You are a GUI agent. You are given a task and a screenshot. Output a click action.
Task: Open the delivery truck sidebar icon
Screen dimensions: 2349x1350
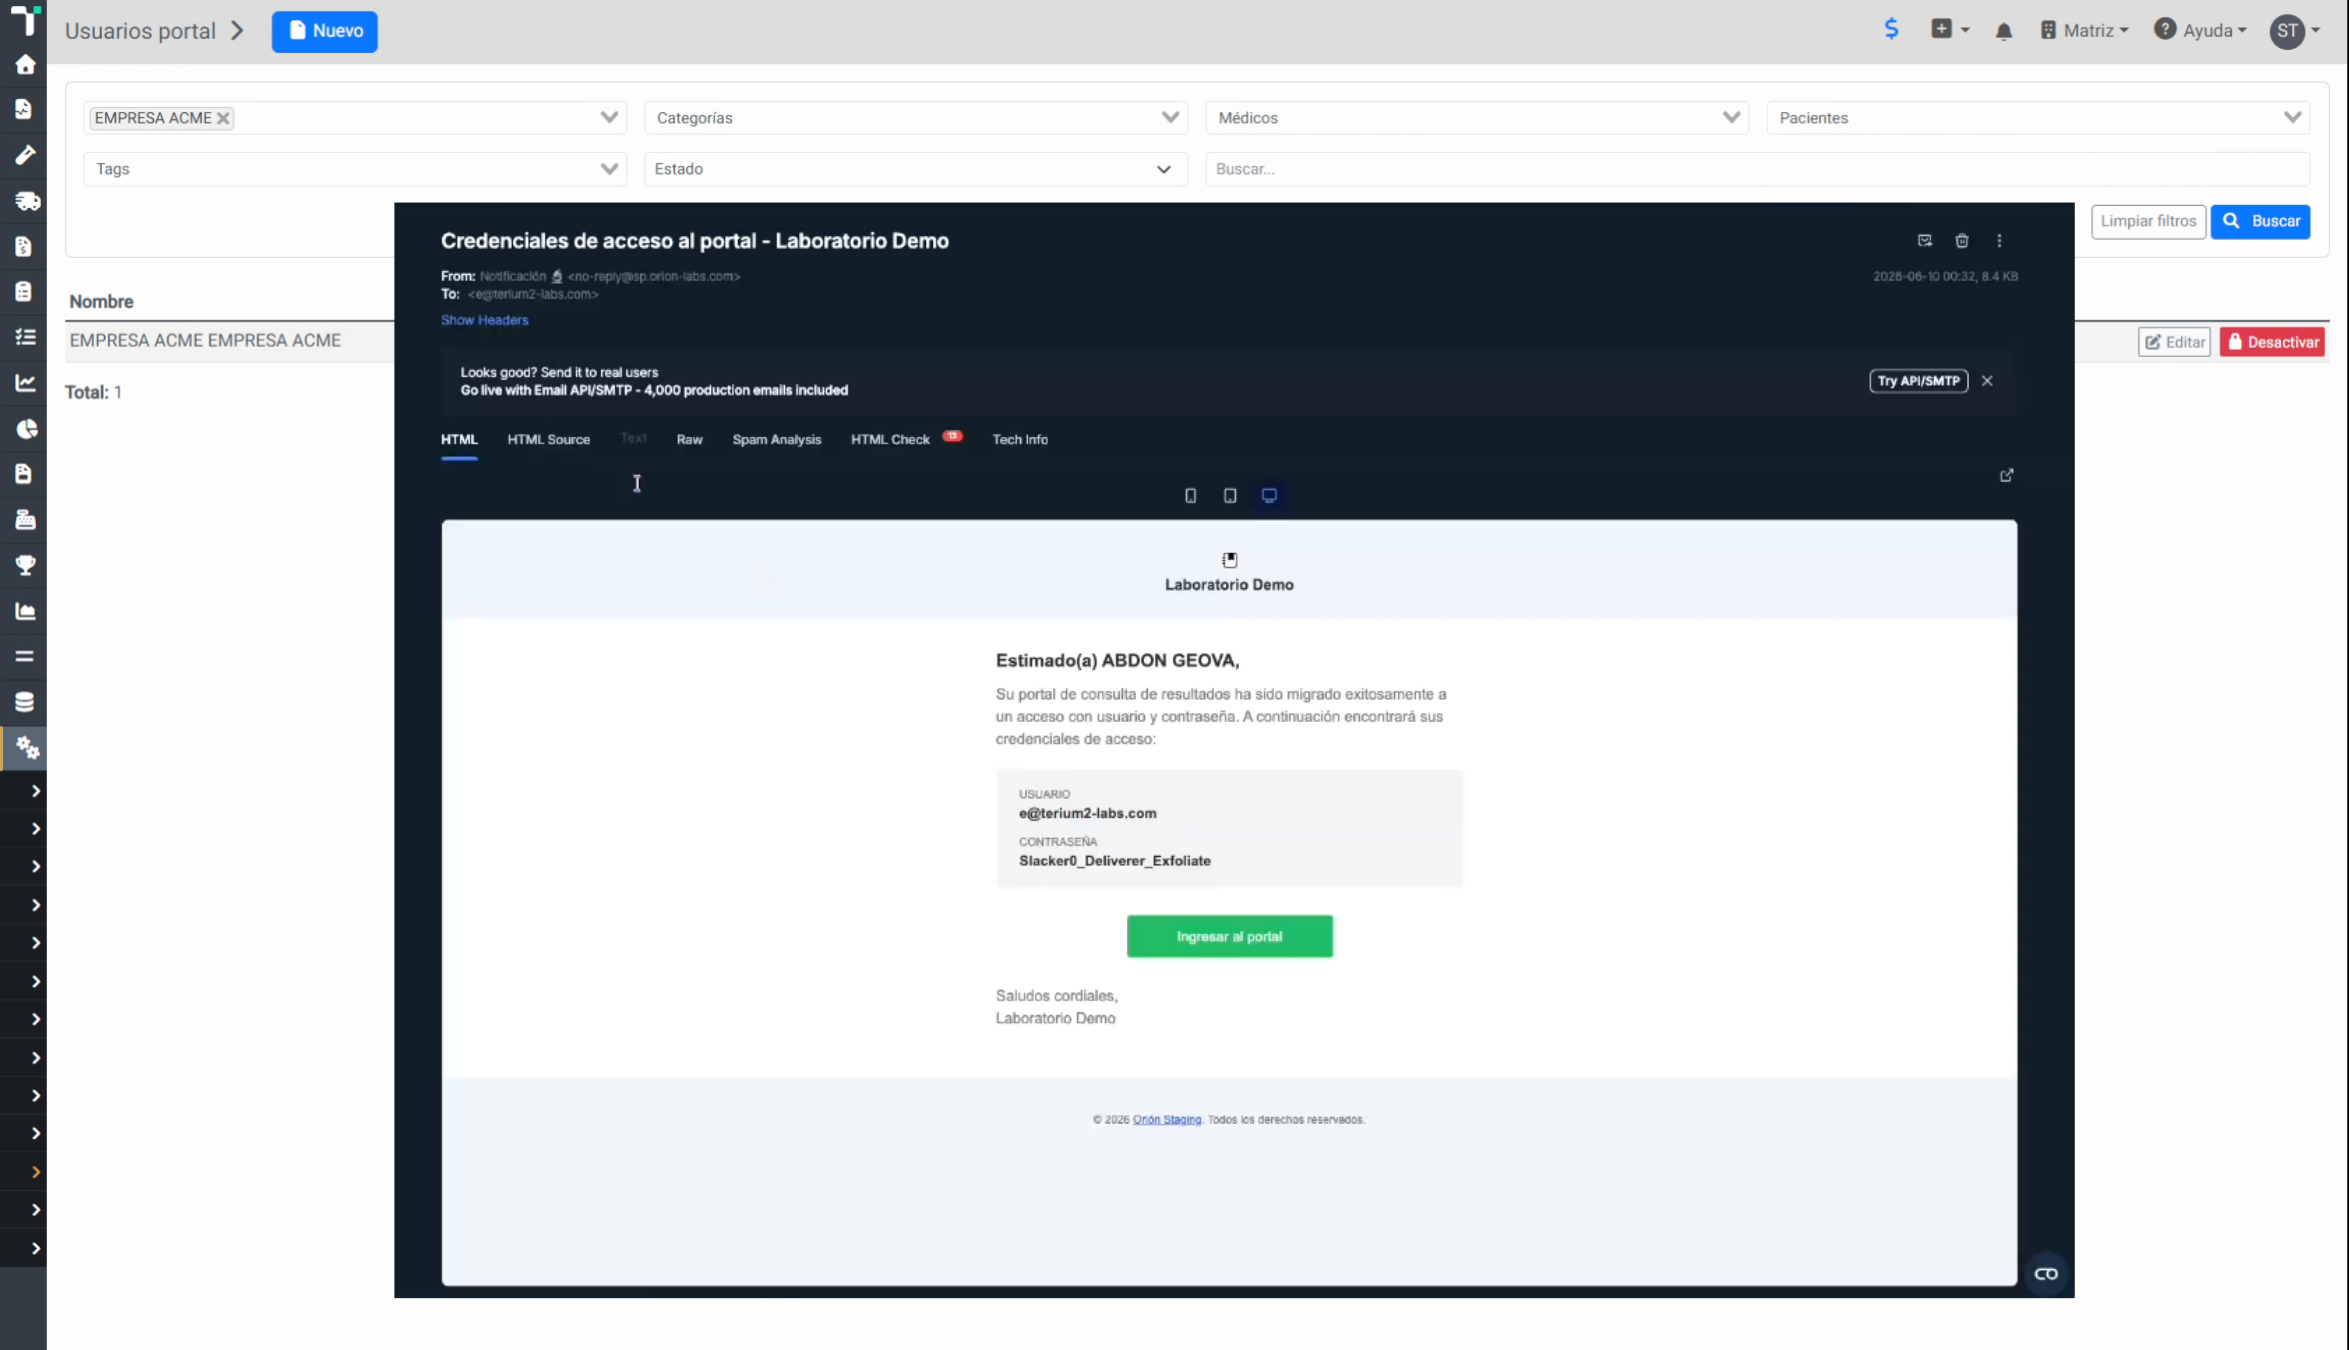(27, 201)
